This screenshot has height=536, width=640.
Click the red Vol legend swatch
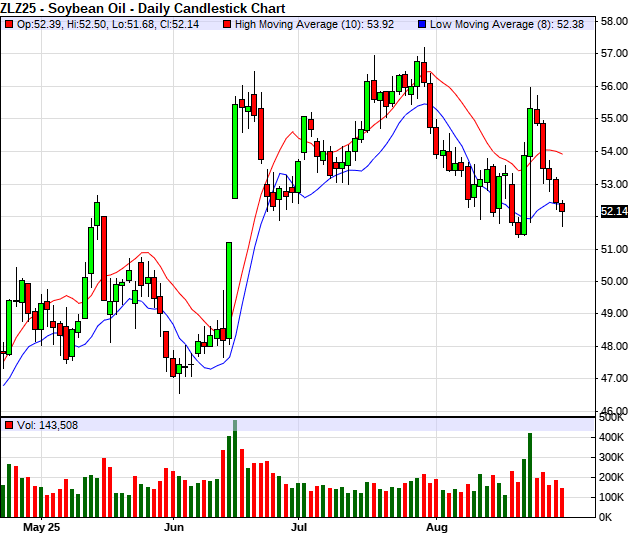click(9, 425)
